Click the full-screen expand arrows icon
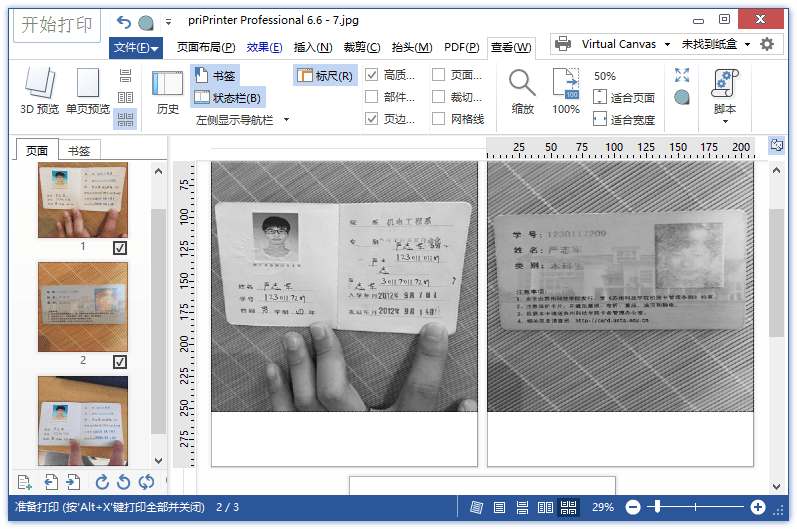797x529 pixels. (x=682, y=75)
